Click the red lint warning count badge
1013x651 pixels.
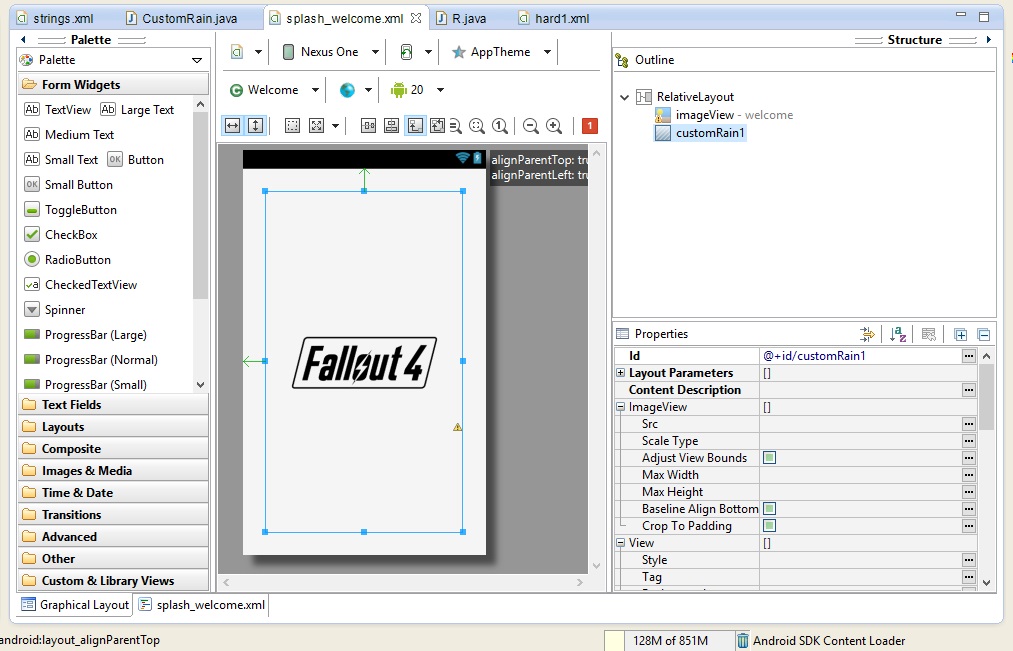(589, 126)
